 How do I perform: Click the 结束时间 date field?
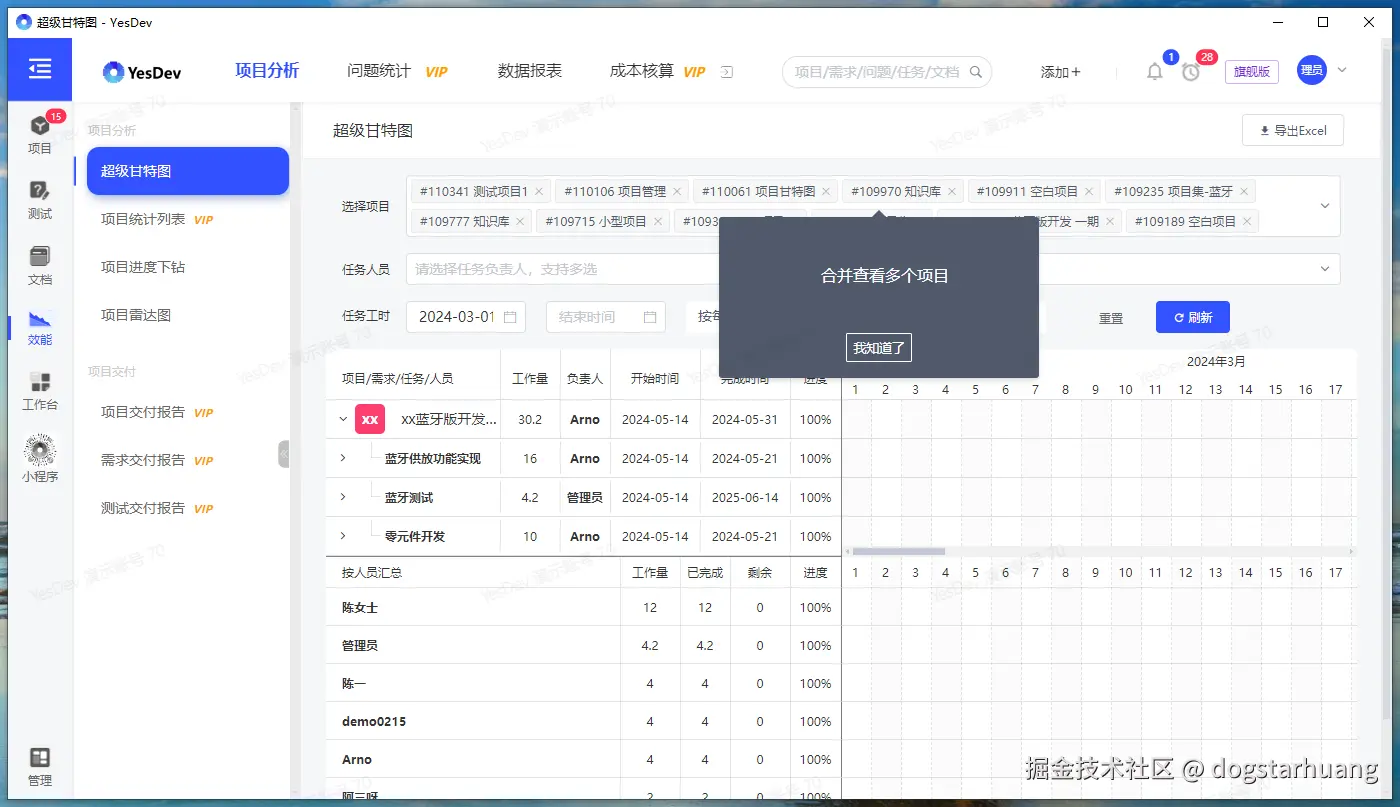[606, 317]
